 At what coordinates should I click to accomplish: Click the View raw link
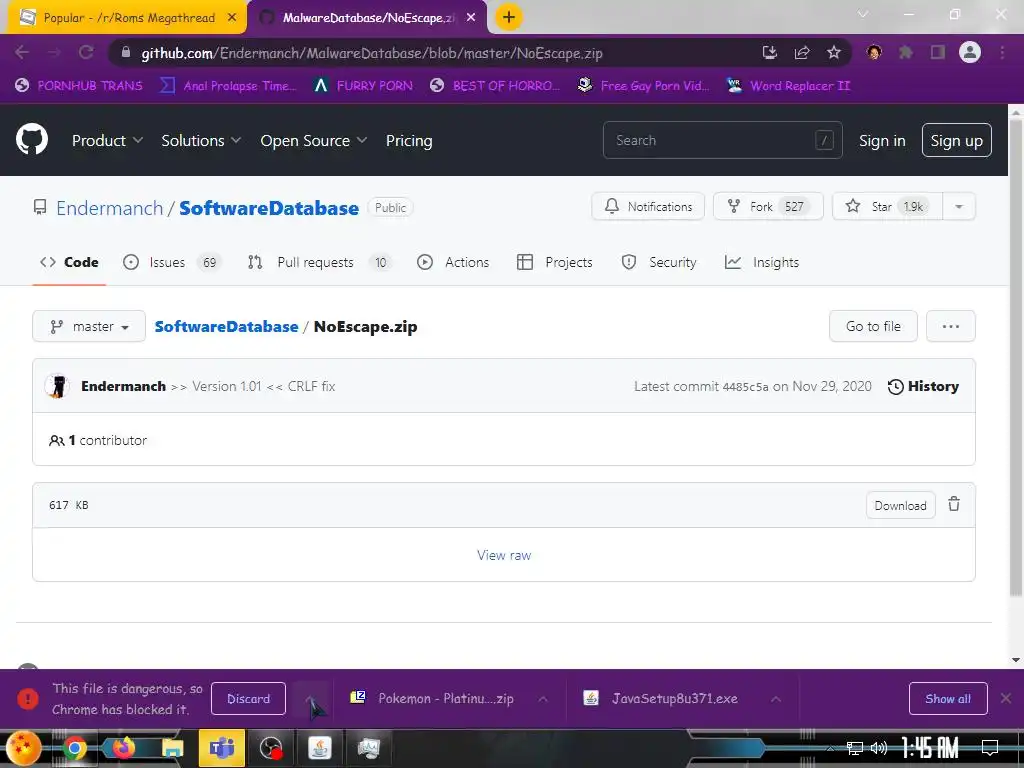tap(504, 555)
